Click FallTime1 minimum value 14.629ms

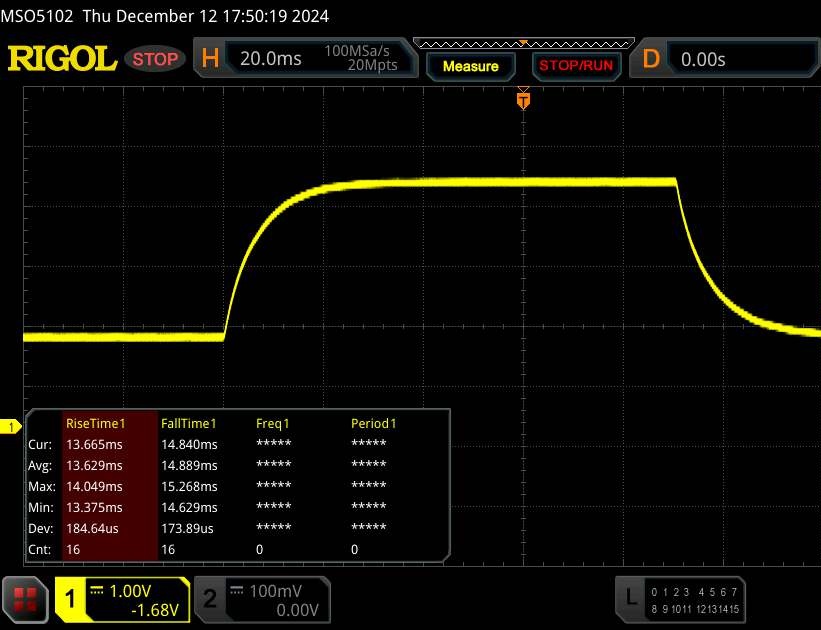click(x=189, y=507)
